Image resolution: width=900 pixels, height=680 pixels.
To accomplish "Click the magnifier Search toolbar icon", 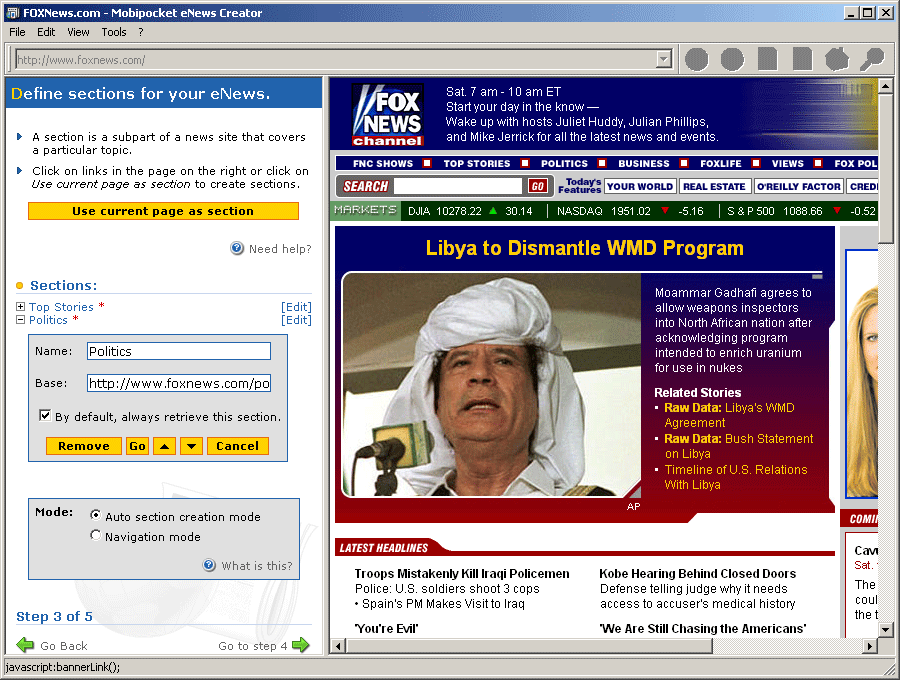I will pyautogui.click(x=872, y=59).
